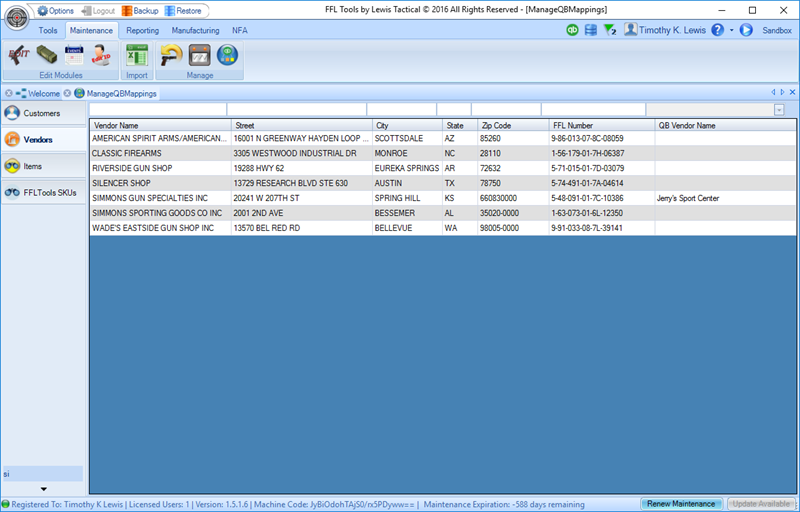Open the QB Vendor Name filter dropdown

coord(779,110)
